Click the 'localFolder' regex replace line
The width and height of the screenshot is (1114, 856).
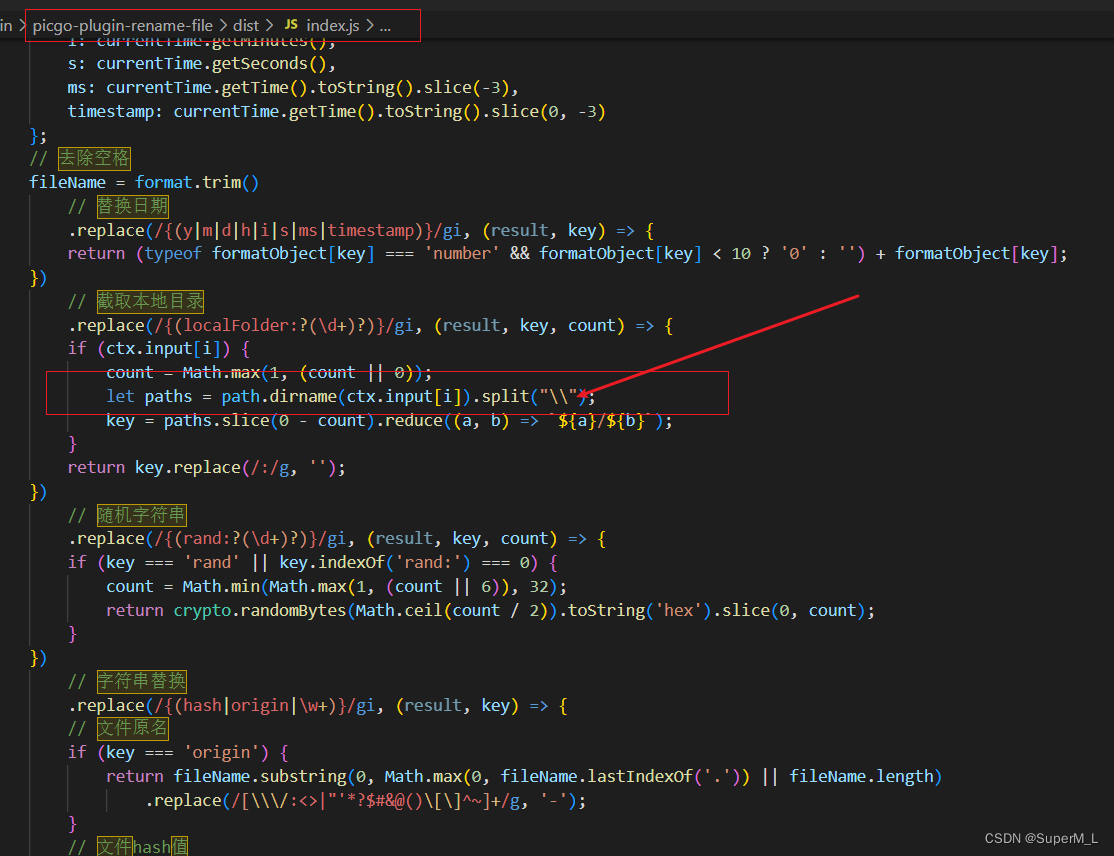(x=370, y=325)
